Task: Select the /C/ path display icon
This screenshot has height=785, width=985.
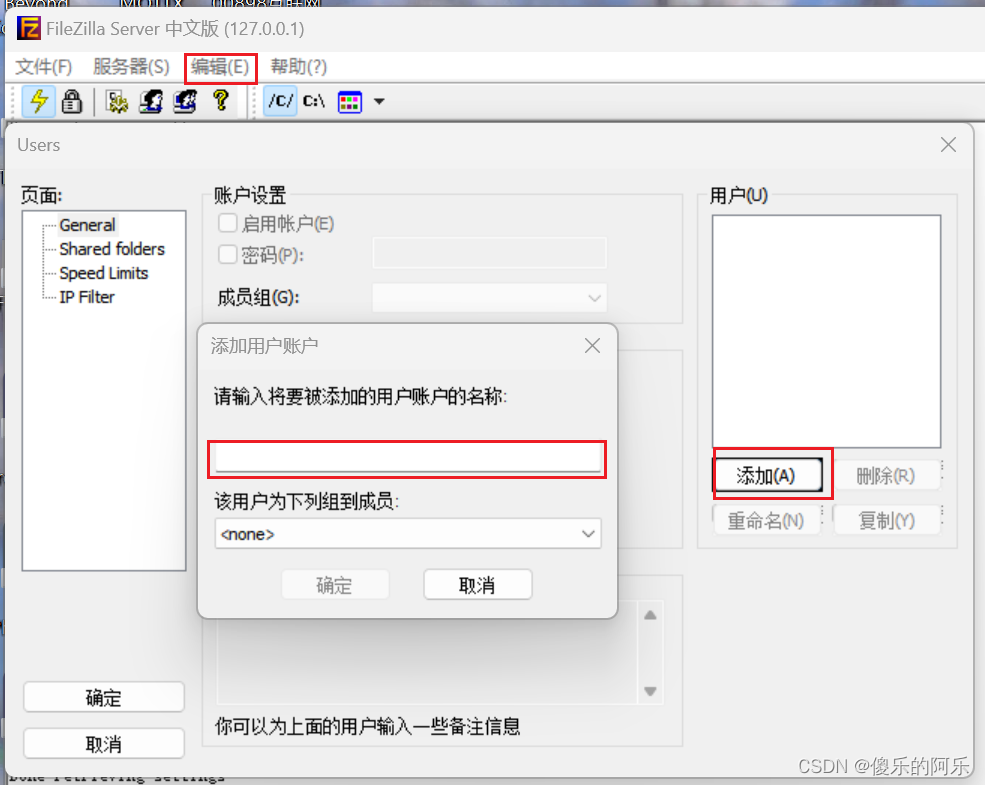Action: tap(280, 101)
